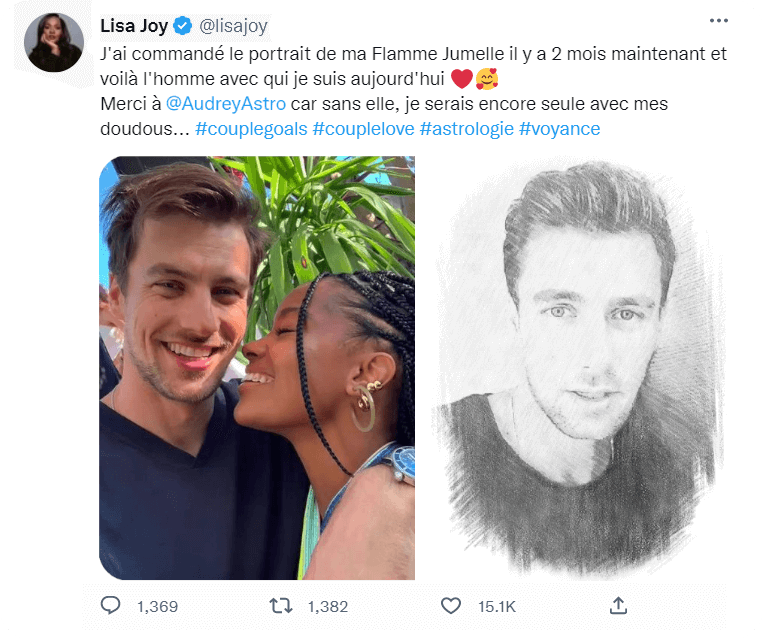Click the 15.1K likes count
Image resolution: width=763 pixels, height=639 pixels.
pyautogui.click(x=496, y=606)
